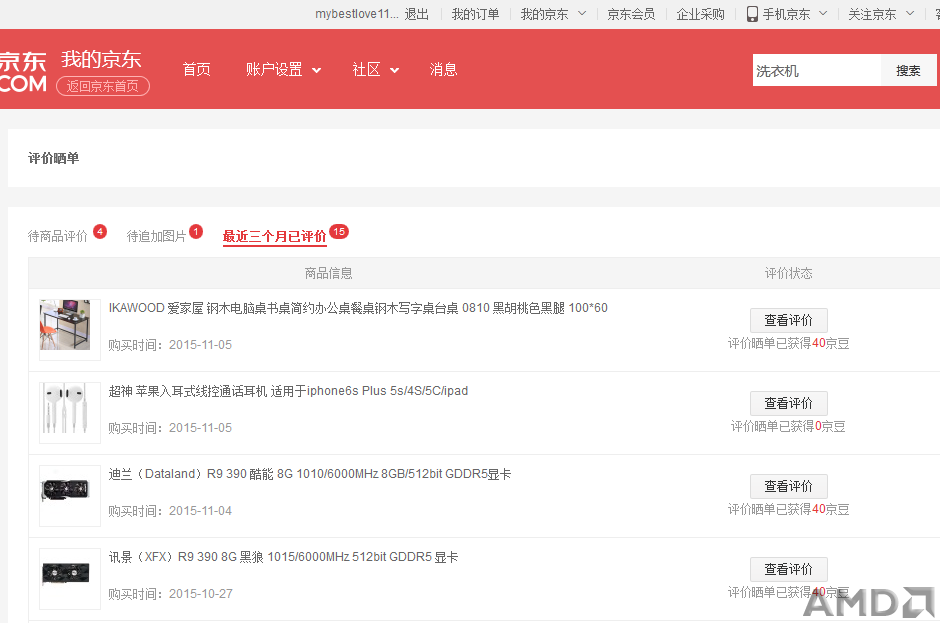940x623 pixels.
Task: Select the 最近三个月已评价 tab
Action: click(x=275, y=236)
